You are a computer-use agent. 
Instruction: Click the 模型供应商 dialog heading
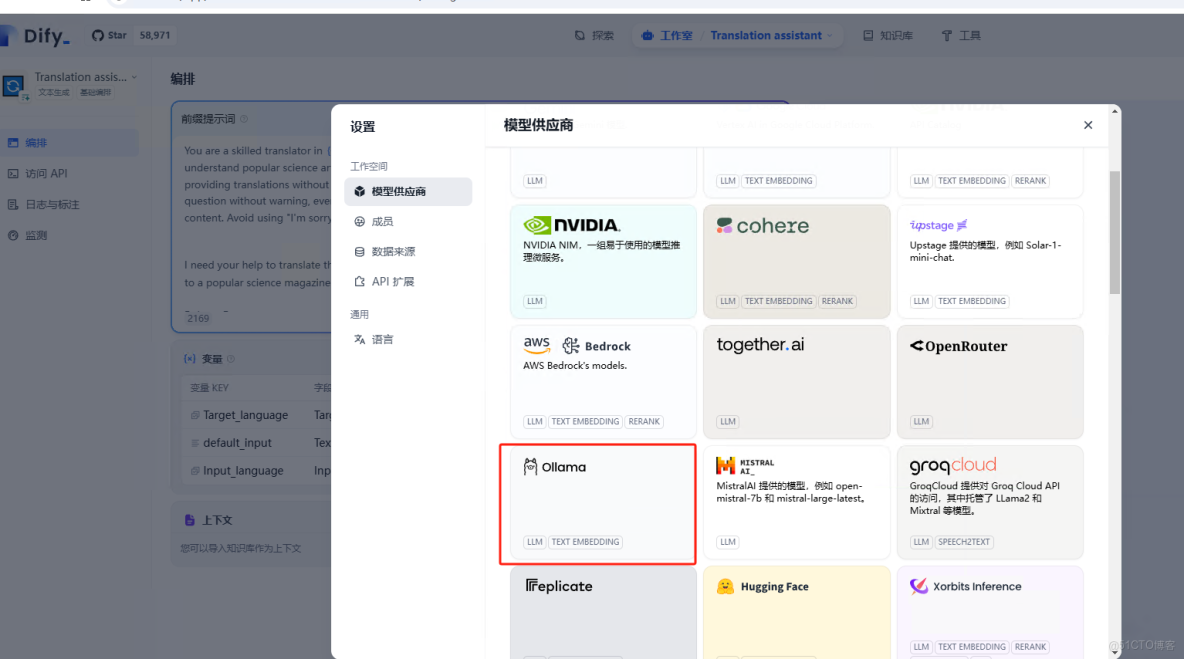[538, 125]
